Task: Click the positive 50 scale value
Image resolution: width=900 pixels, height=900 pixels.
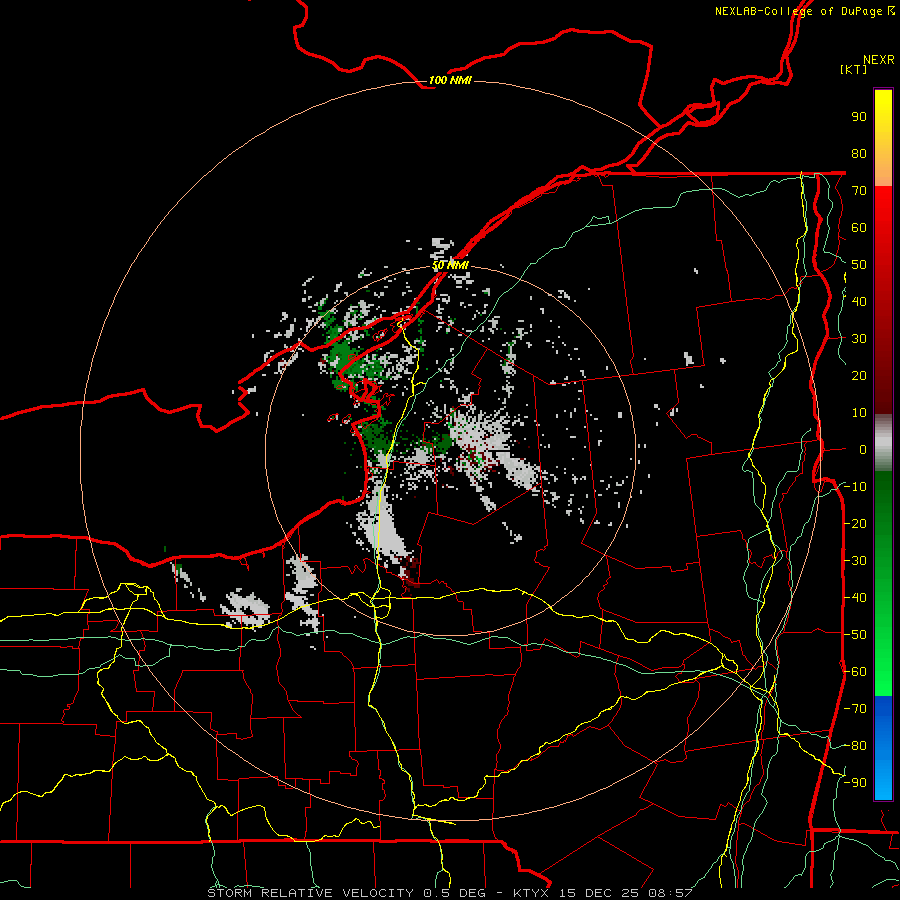Action: click(859, 265)
